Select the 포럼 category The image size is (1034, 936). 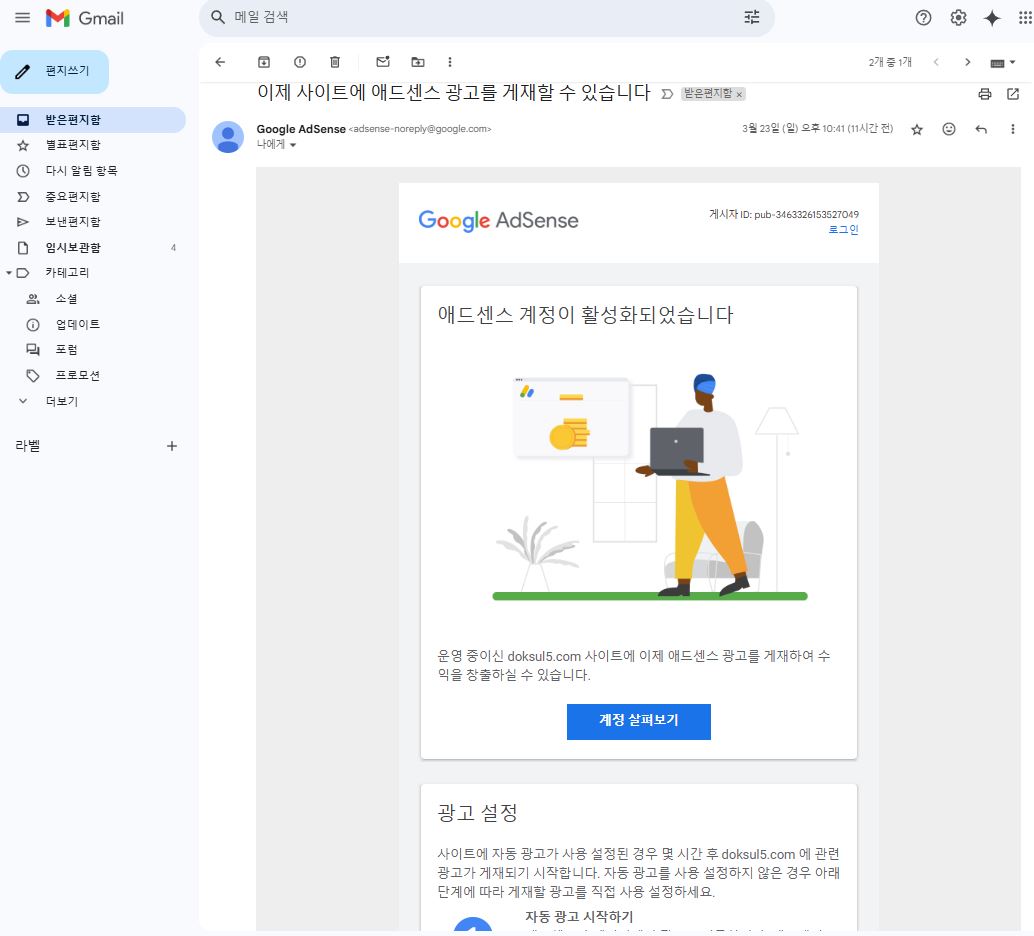92,350
